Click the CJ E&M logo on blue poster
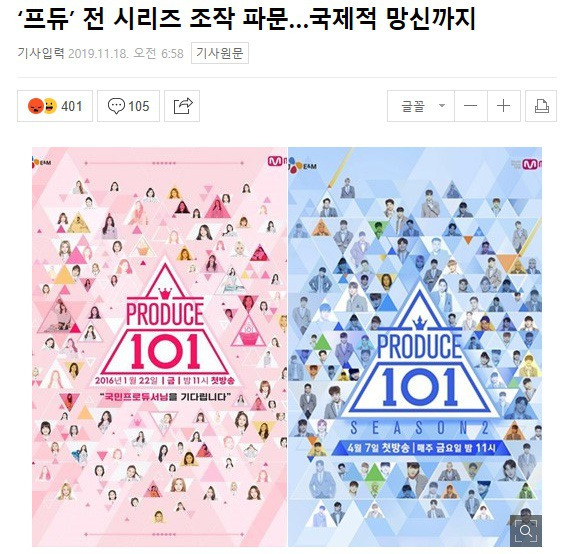Screen dimensions: 567x554 coord(302,166)
